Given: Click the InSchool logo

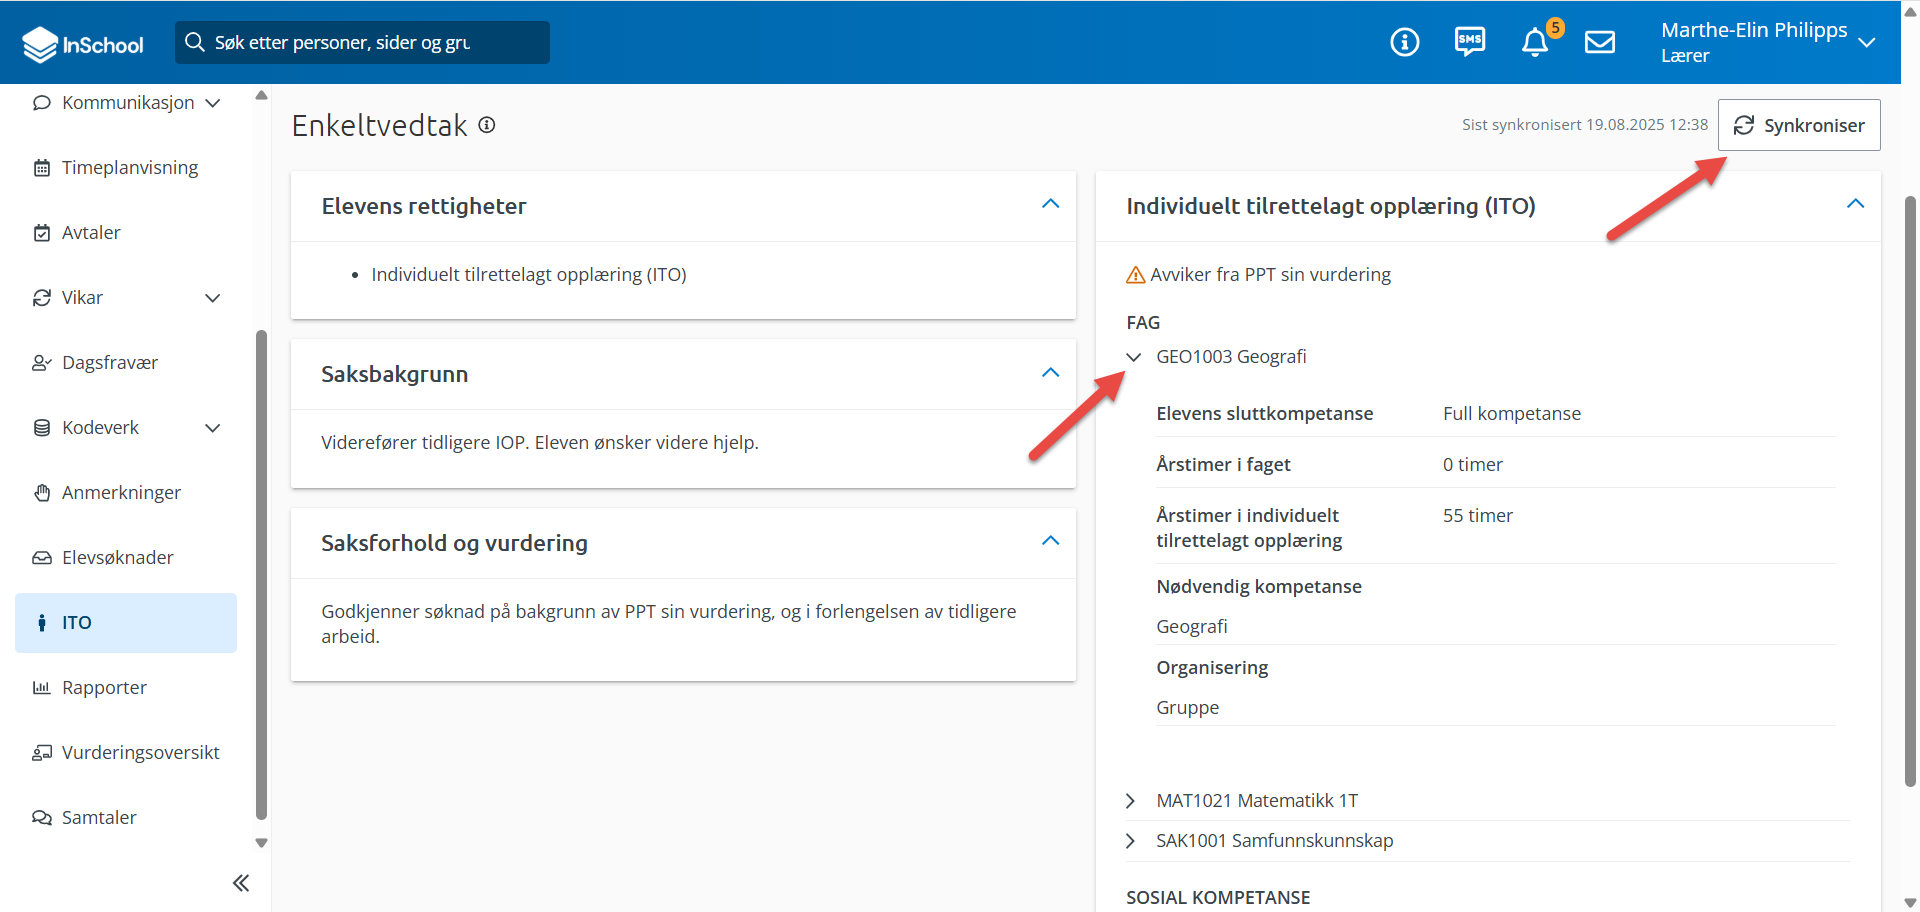Looking at the screenshot, I should click(x=83, y=44).
